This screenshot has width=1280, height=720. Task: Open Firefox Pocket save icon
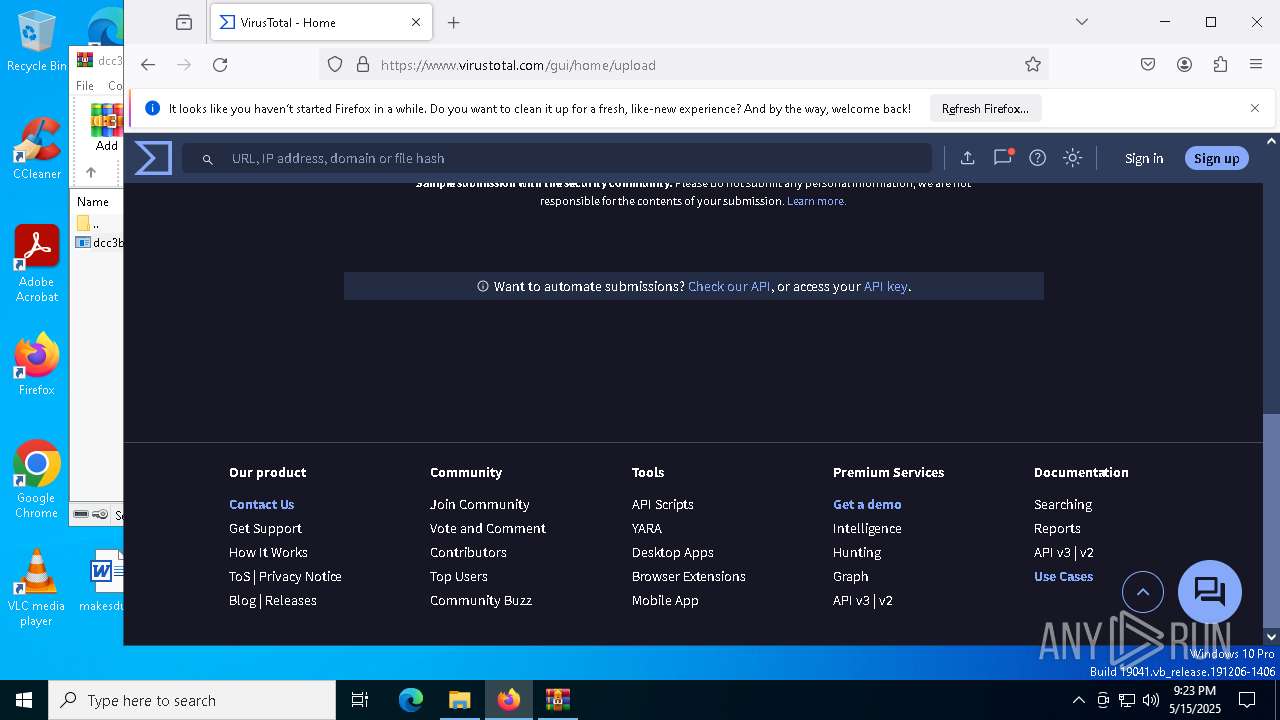(x=1148, y=65)
